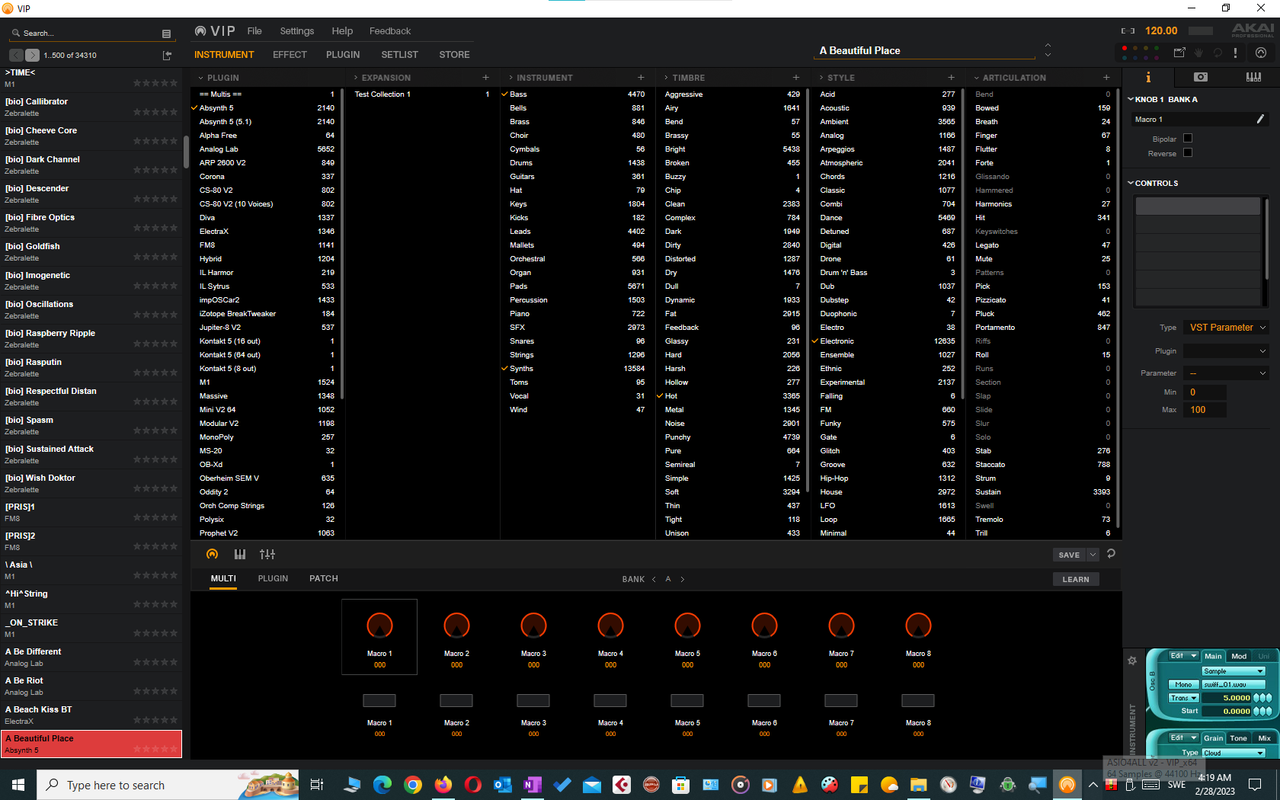Open the Feedback menu
This screenshot has height=800, width=1280.
tap(390, 31)
